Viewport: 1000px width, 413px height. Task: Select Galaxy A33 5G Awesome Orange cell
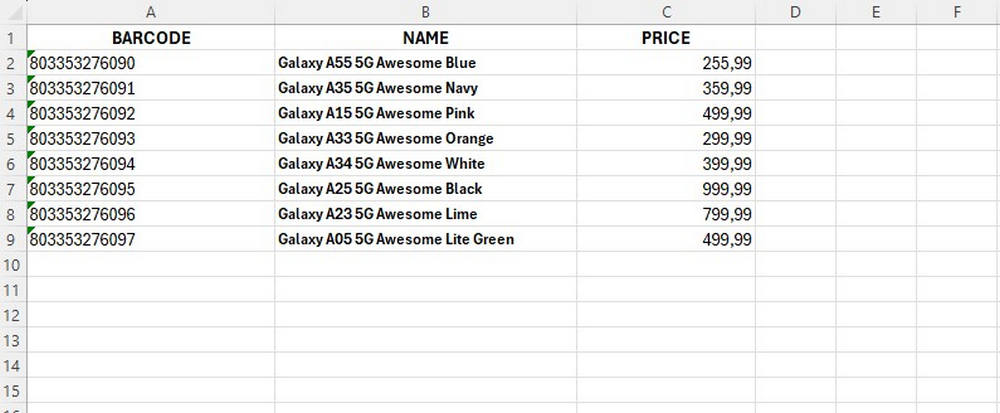[425, 138]
